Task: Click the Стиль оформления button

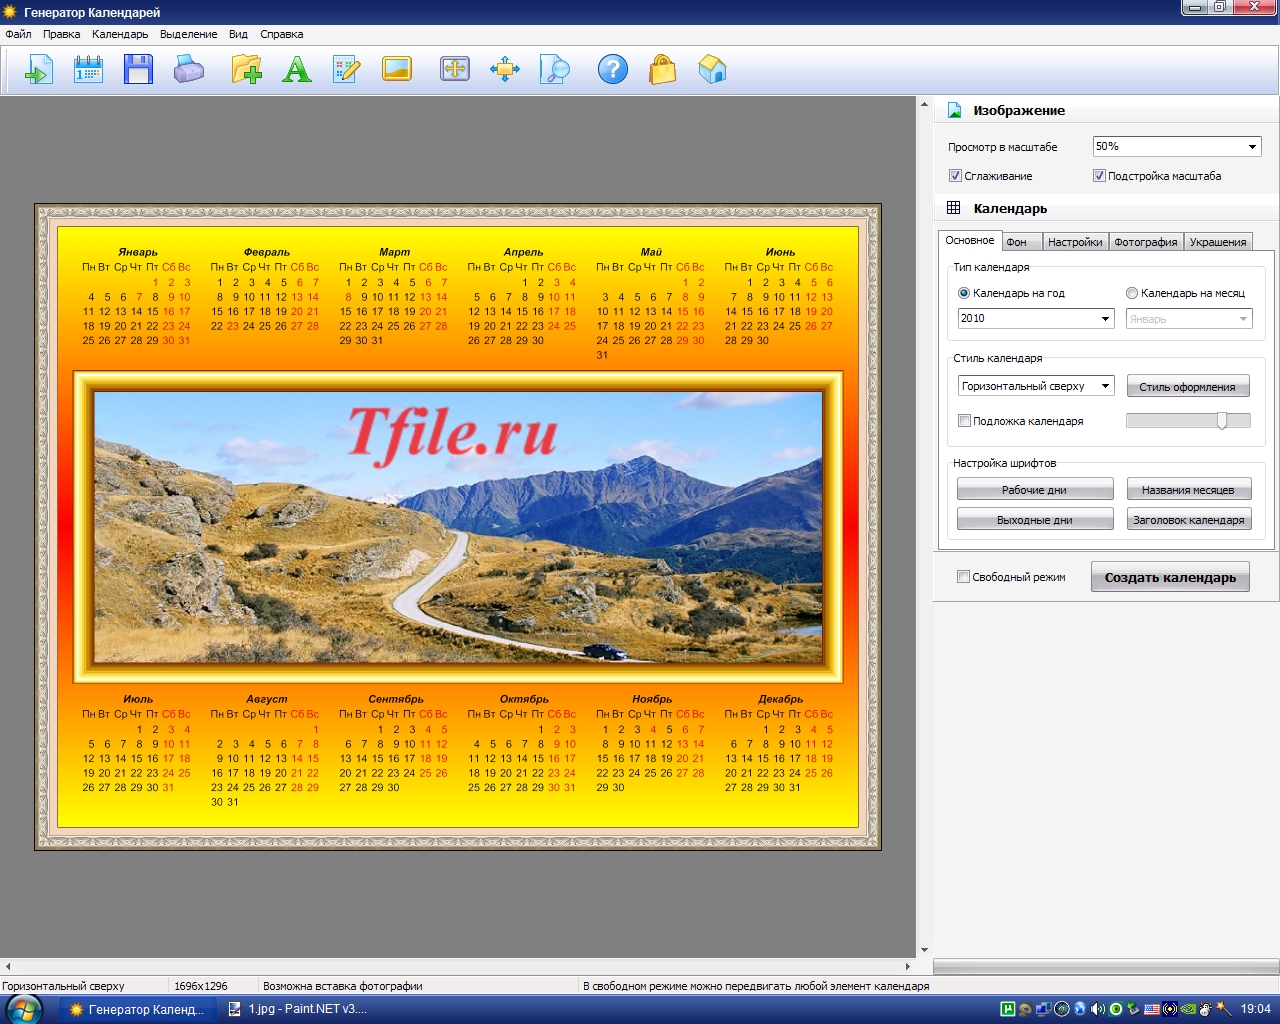Action: 1188,387
